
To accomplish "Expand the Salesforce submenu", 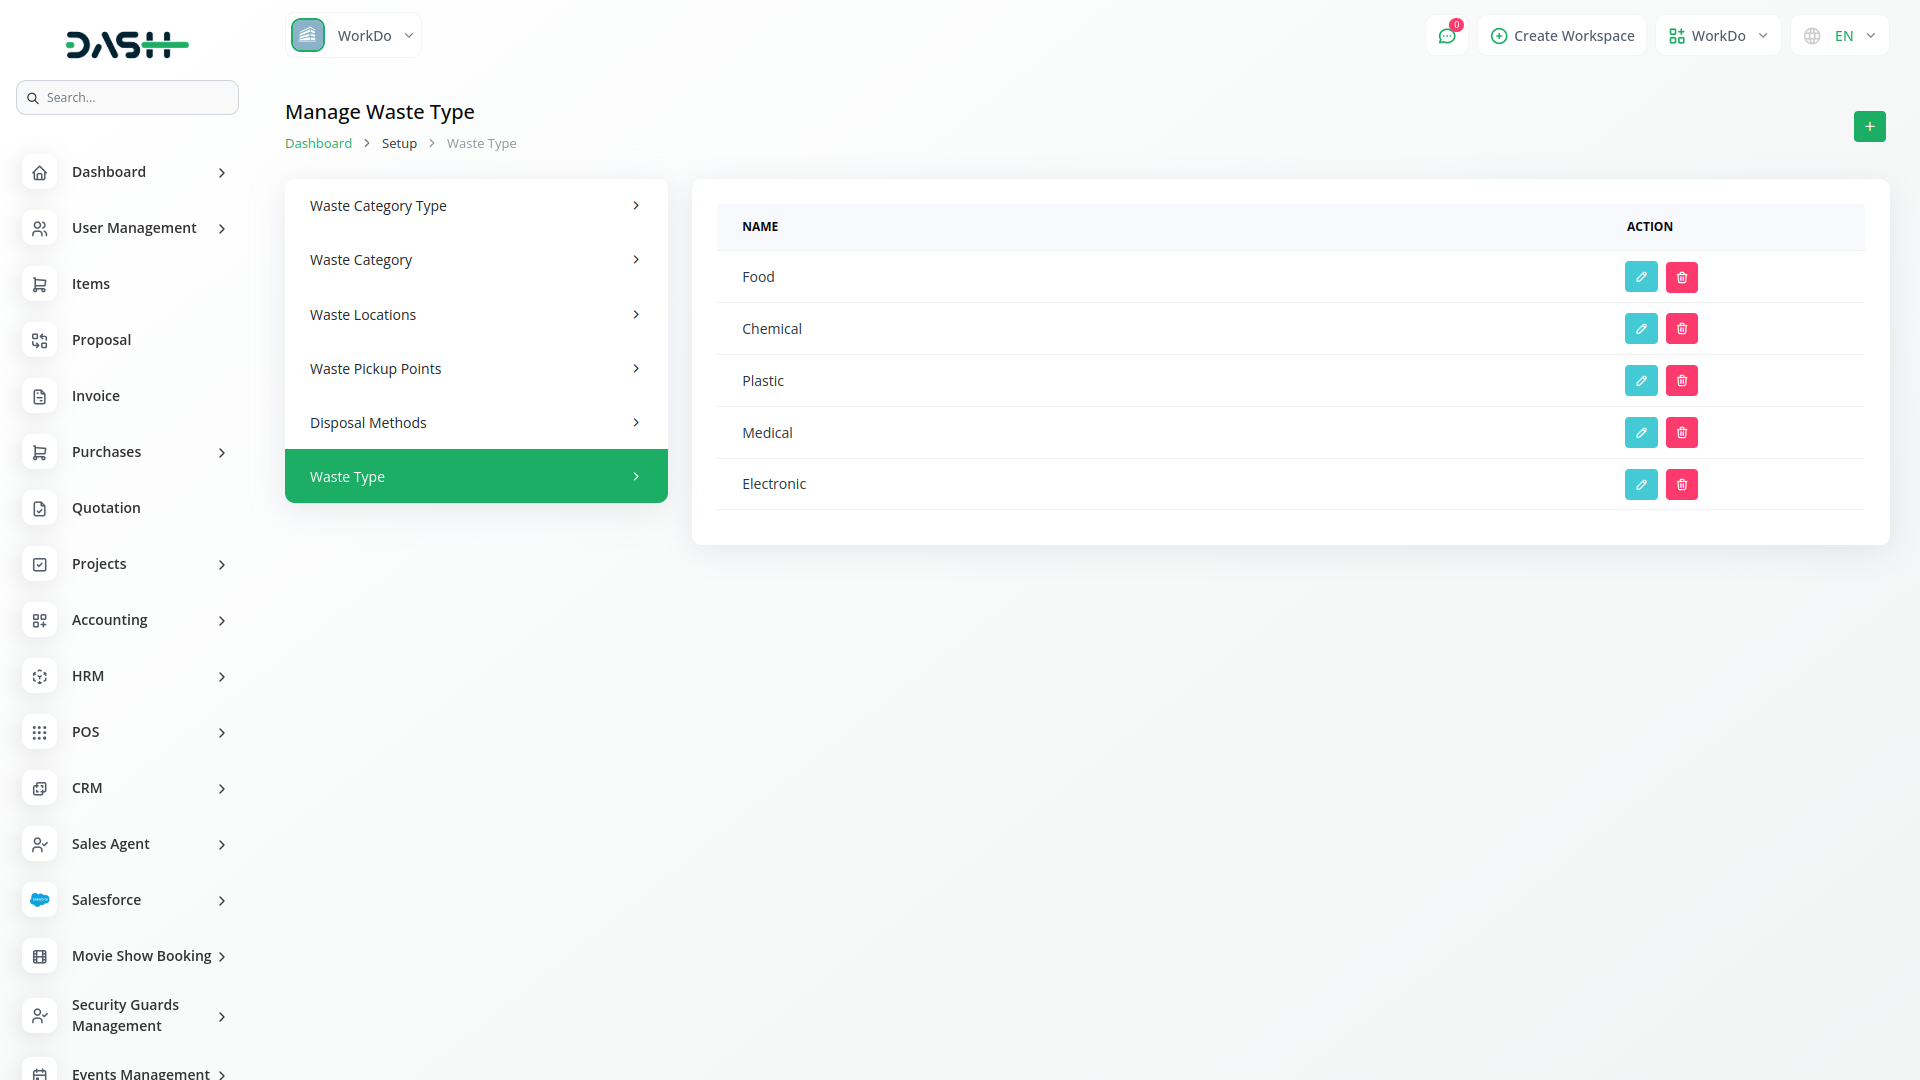I will click(x=222, y=901).
